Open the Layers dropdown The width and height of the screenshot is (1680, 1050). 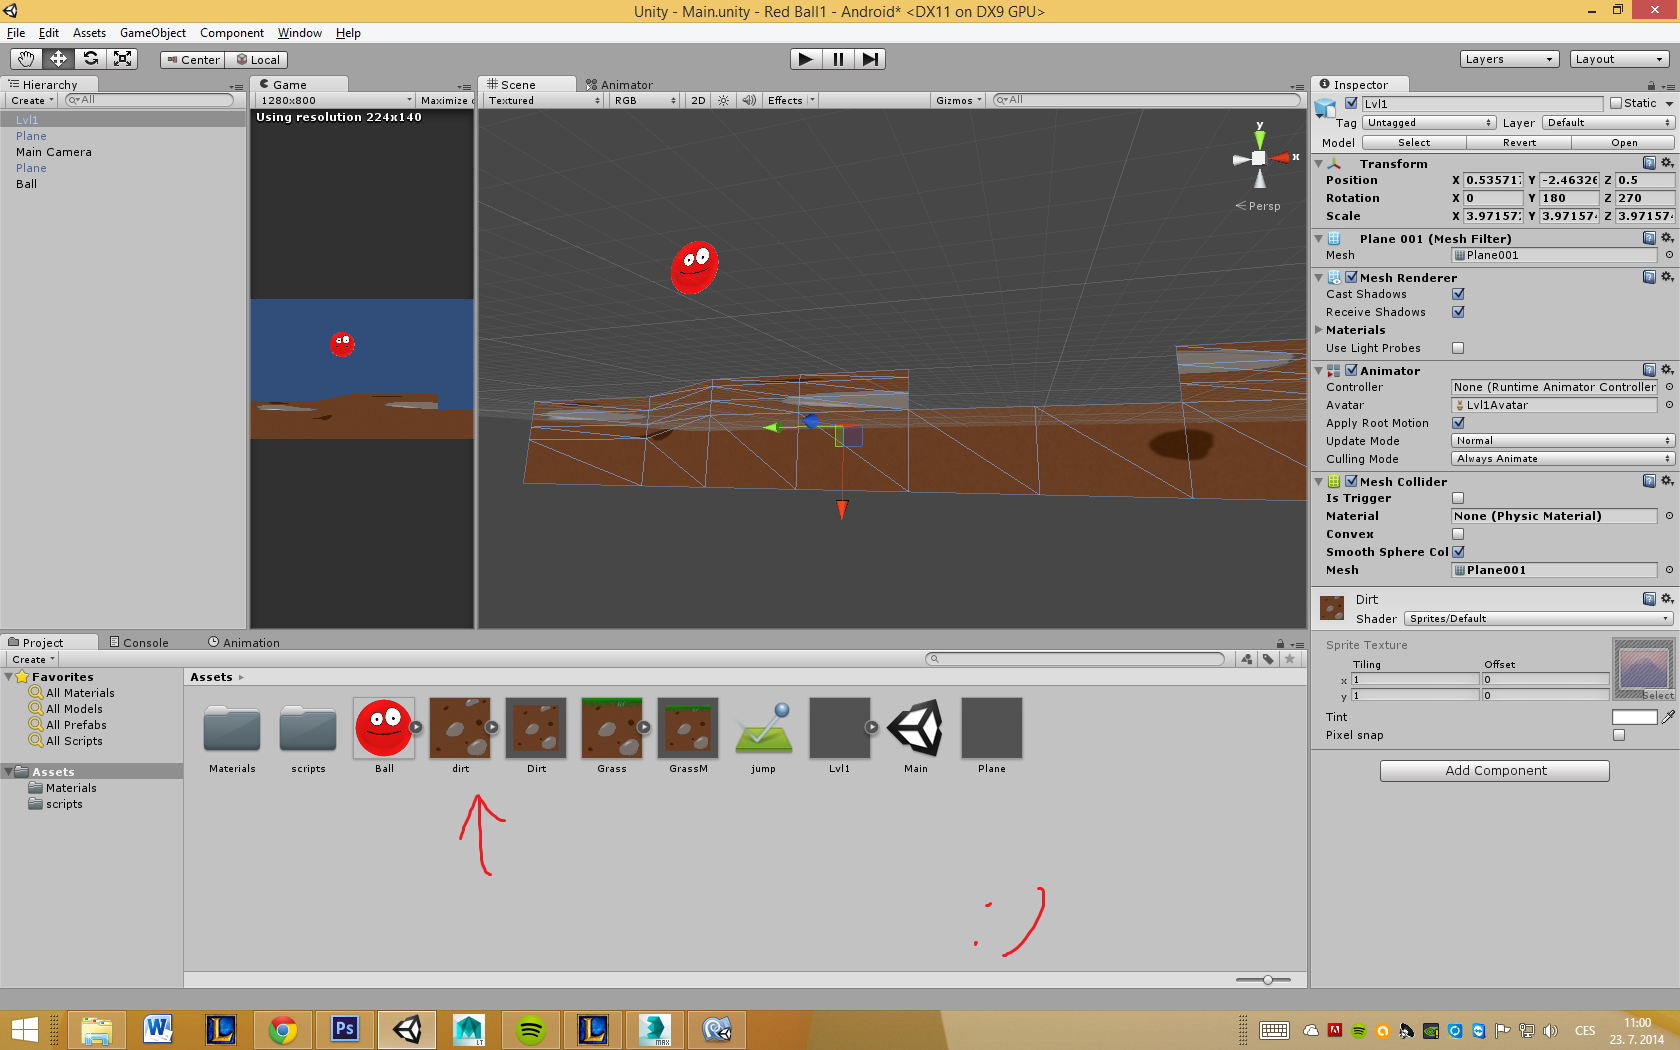tap(1509, 59)
